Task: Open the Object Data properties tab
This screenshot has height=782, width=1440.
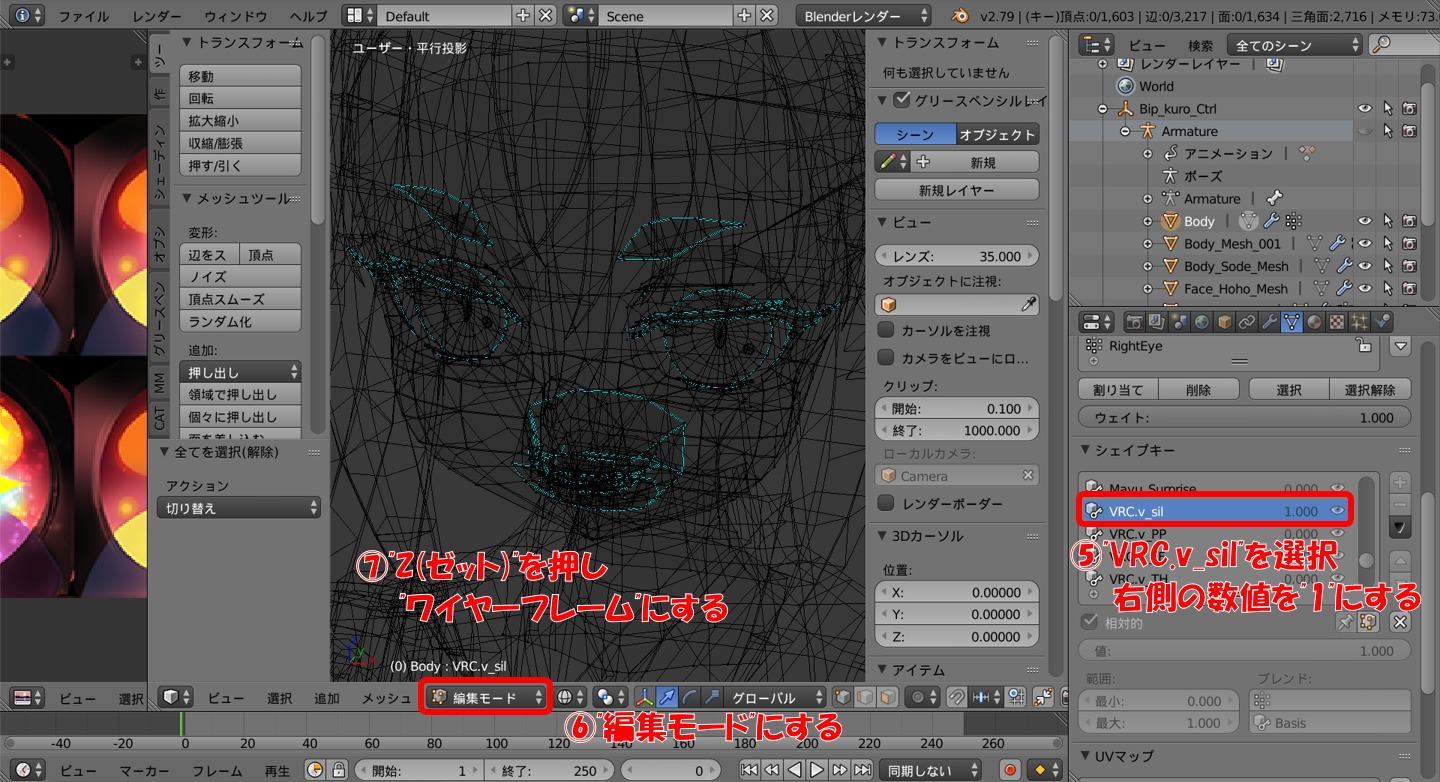Action: [x=1291, y=322]
